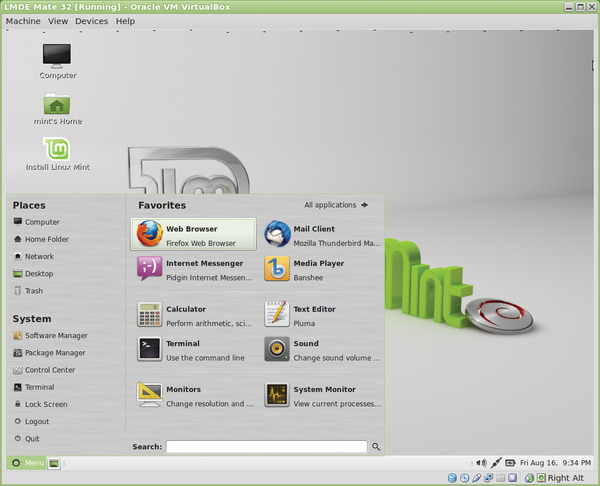Open Network under Places
This screenshot has height=486, width=600.
click(34, 256)
